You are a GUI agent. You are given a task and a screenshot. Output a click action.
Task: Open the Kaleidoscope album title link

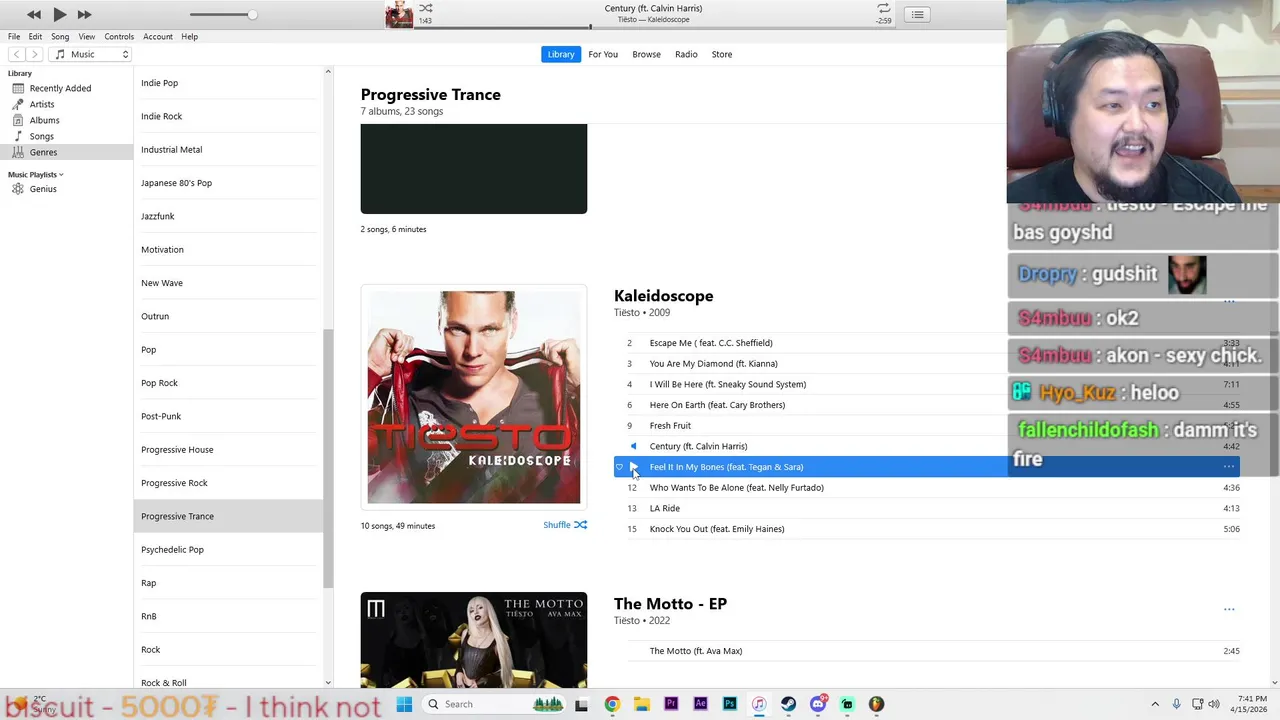pos(663,296)
